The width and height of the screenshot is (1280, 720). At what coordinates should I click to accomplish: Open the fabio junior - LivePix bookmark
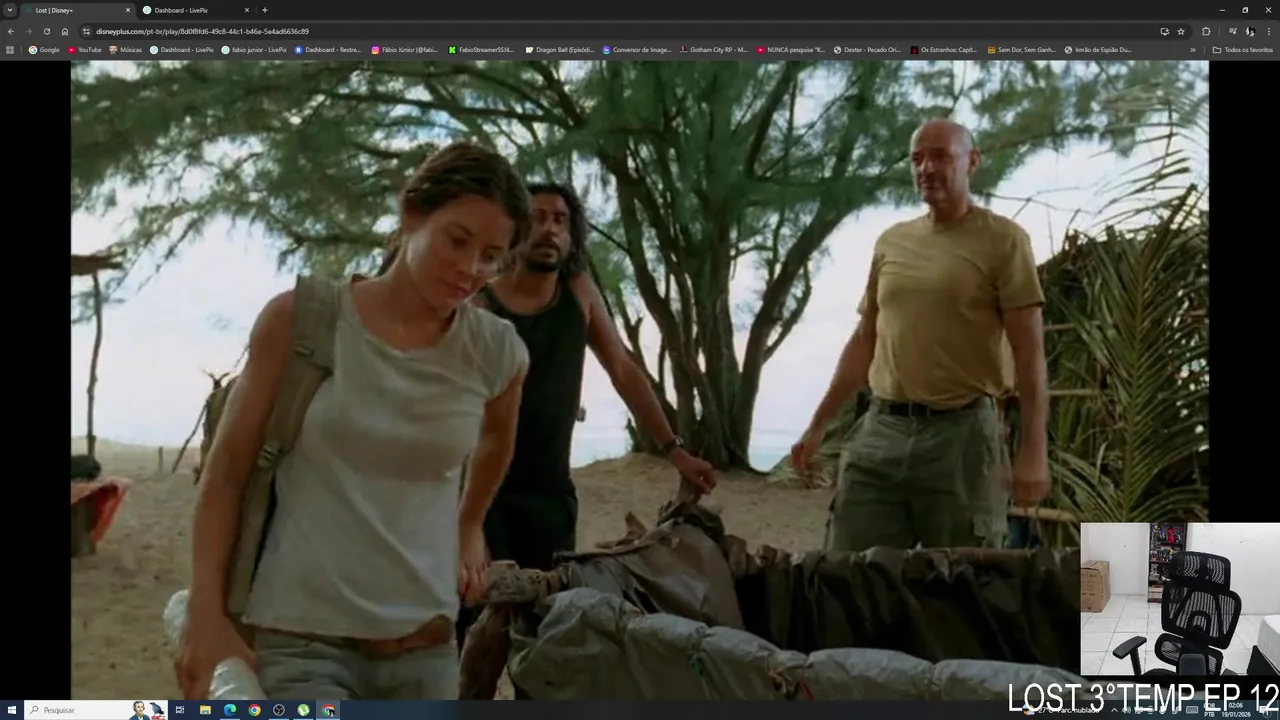254,49
